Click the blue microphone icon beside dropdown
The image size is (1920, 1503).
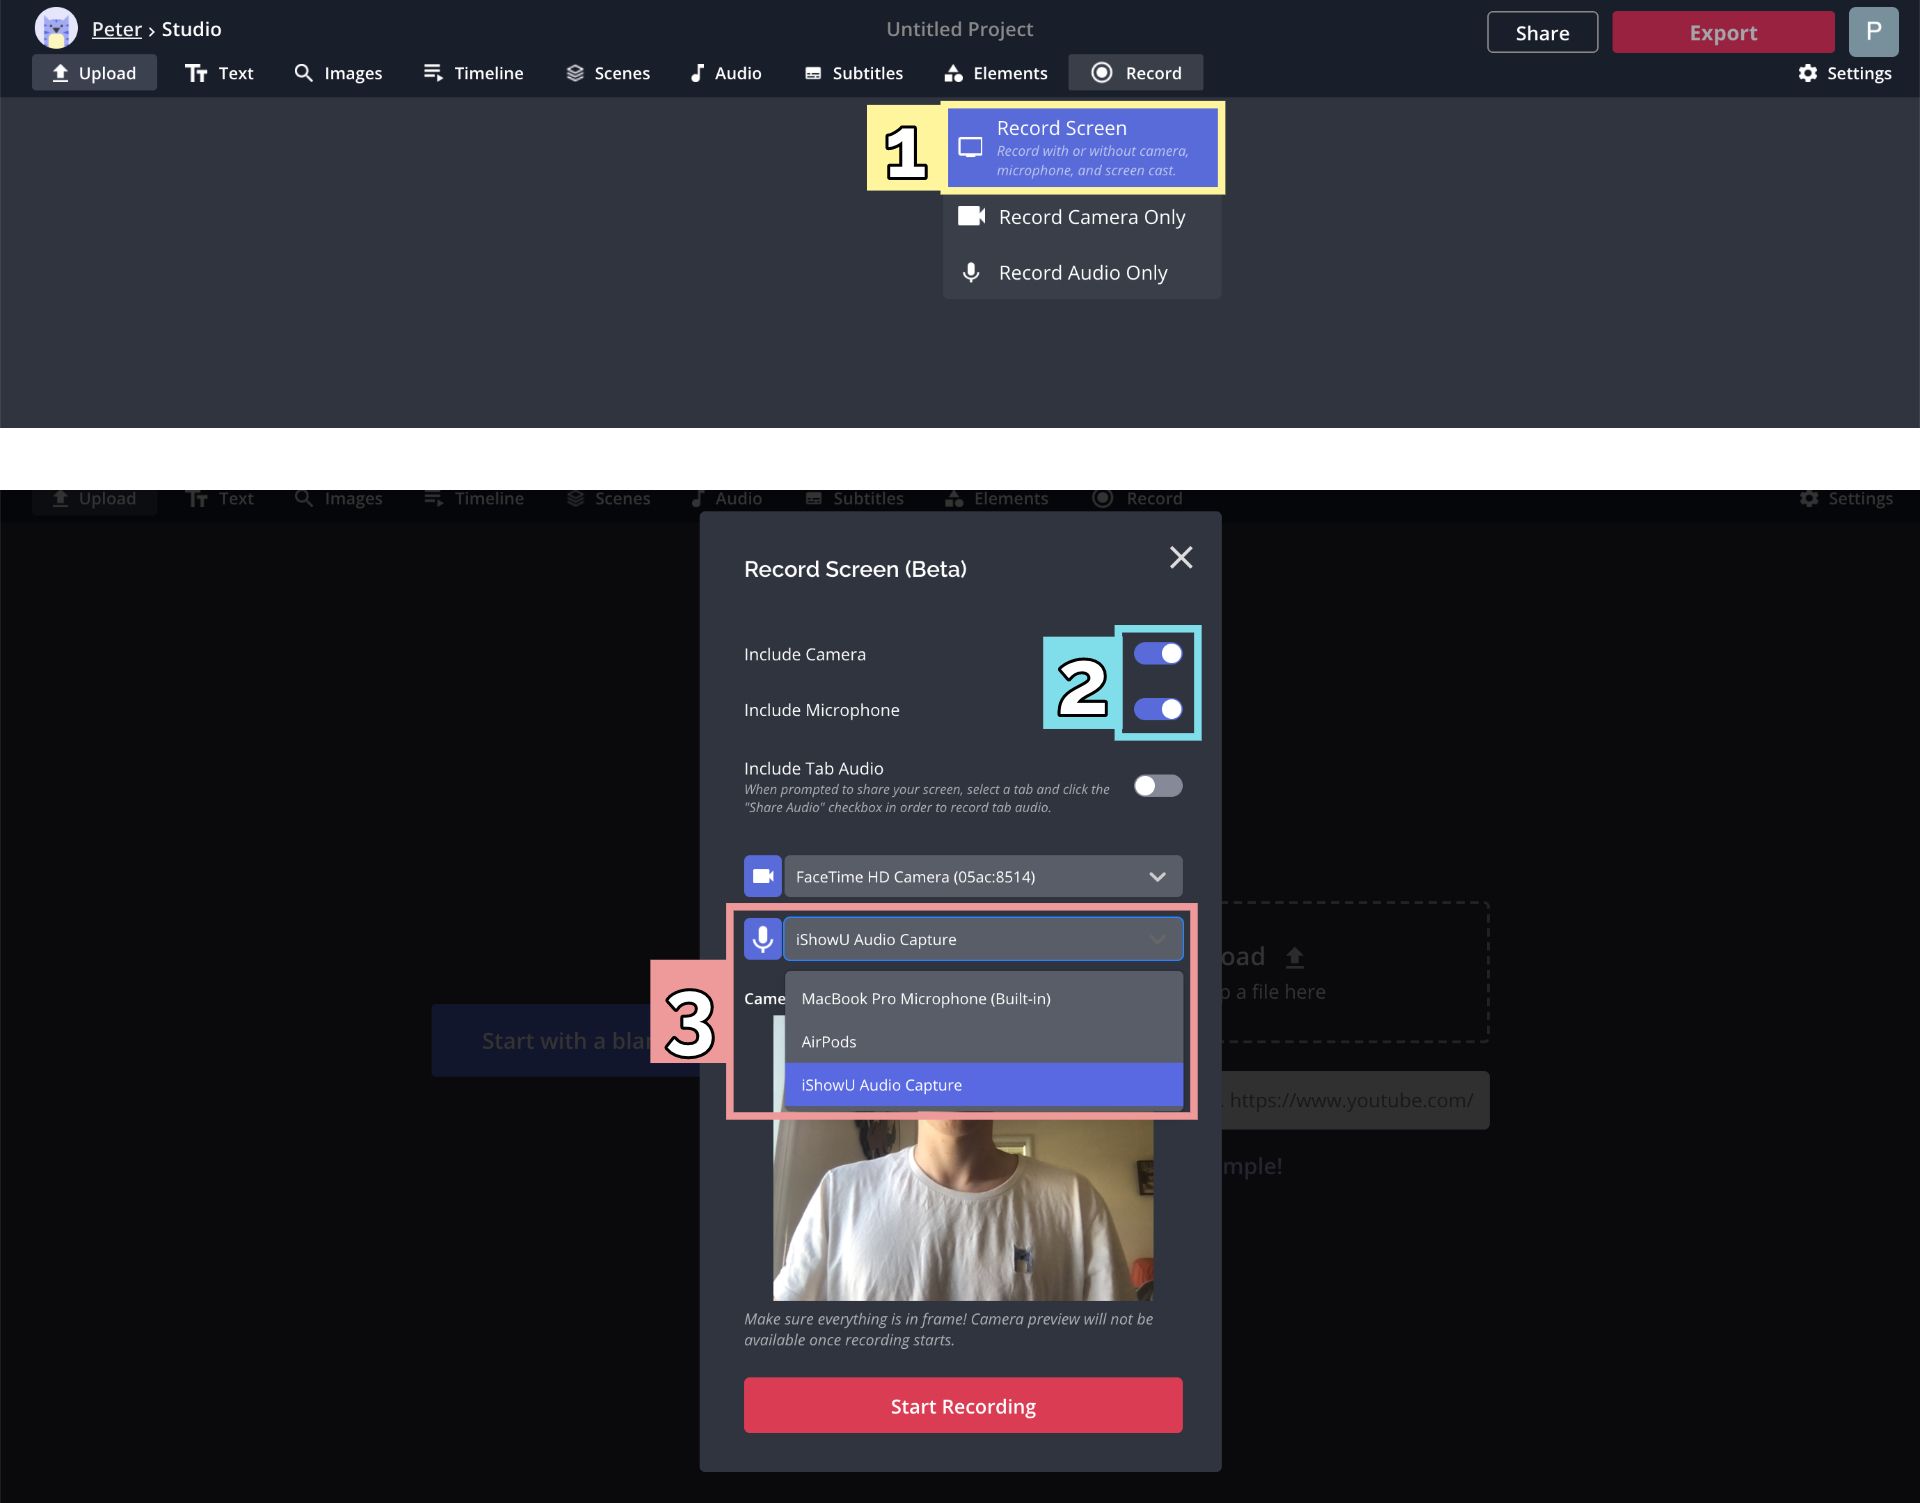(762, 939)
